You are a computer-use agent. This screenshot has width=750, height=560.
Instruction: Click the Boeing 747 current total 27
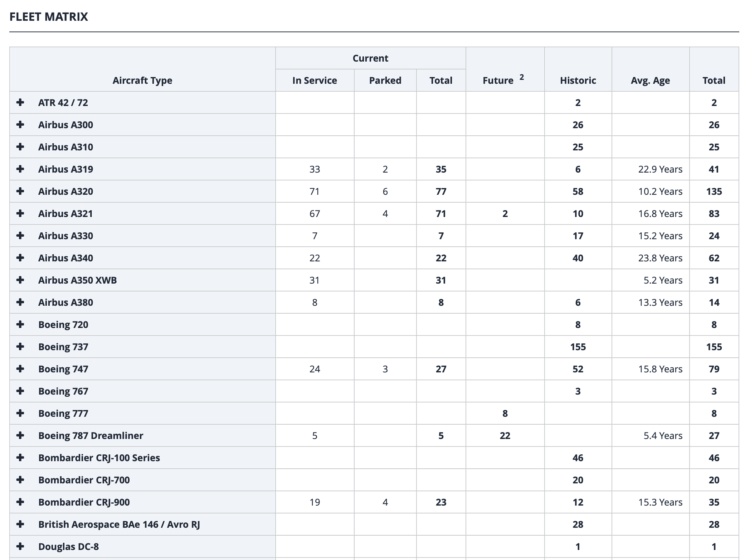441,369
